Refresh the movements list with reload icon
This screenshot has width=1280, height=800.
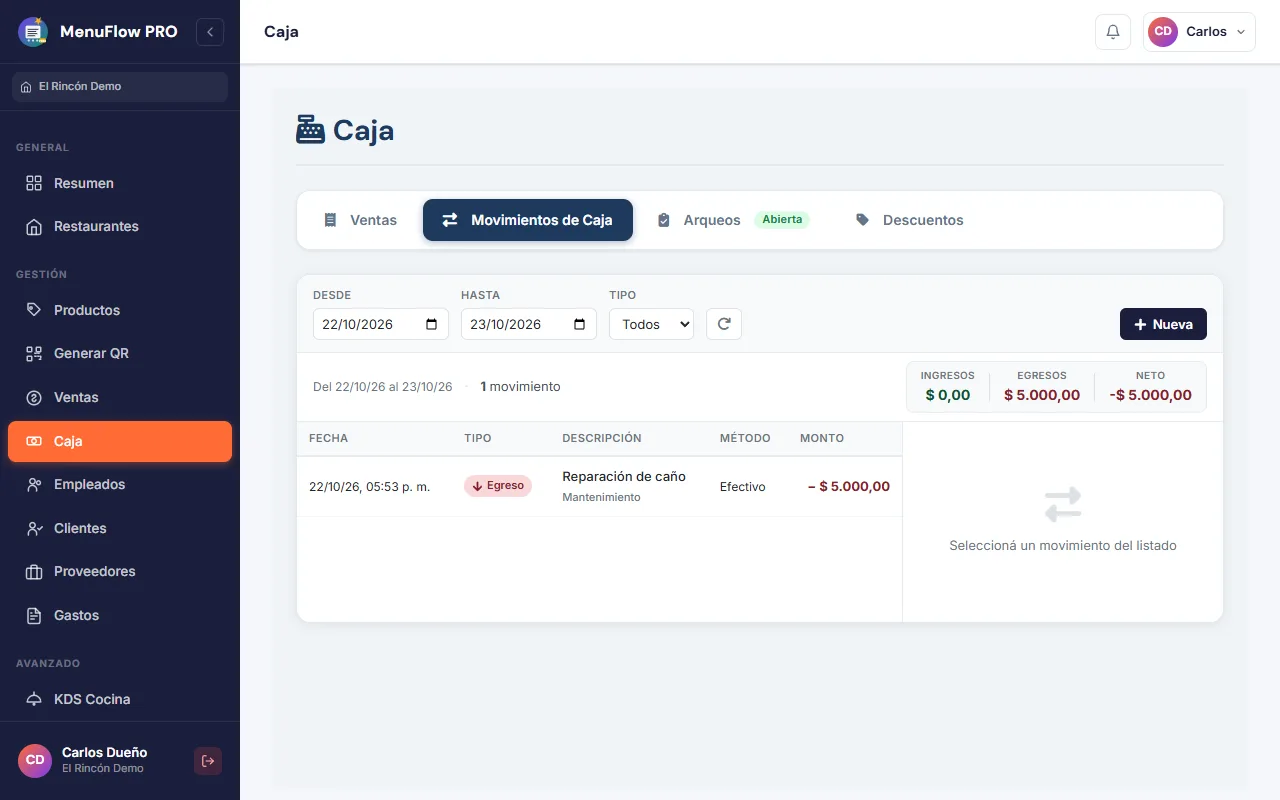(724, 324)
